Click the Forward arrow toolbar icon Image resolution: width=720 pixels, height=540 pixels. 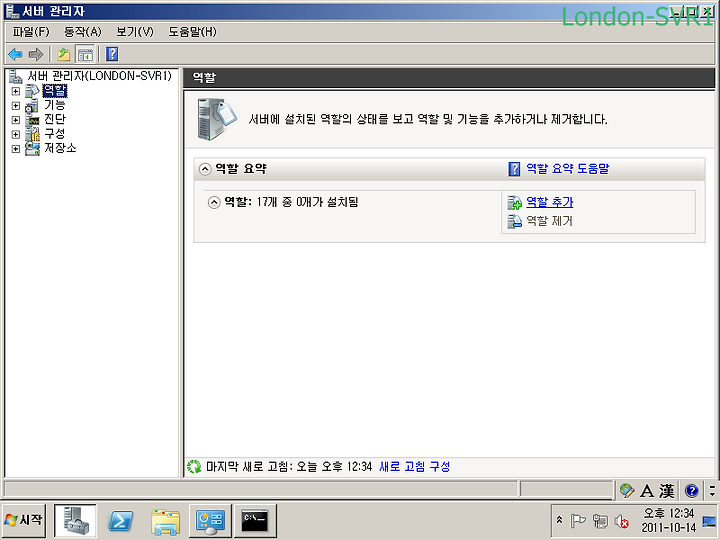click(36, 54)
